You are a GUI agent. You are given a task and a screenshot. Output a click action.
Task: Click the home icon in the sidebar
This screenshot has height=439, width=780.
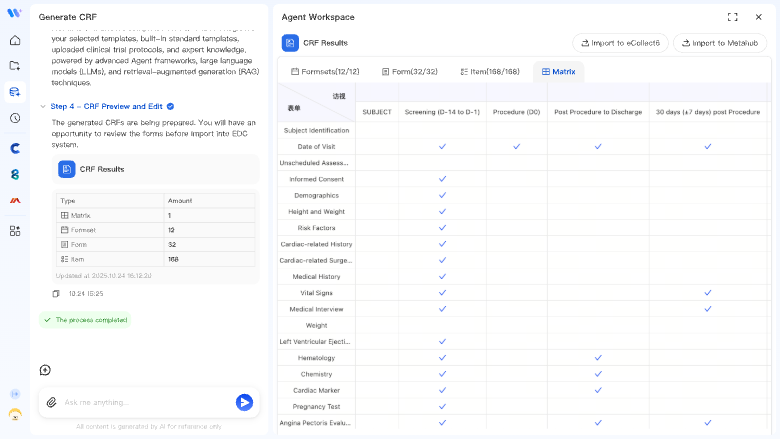(x=15, y=41)
